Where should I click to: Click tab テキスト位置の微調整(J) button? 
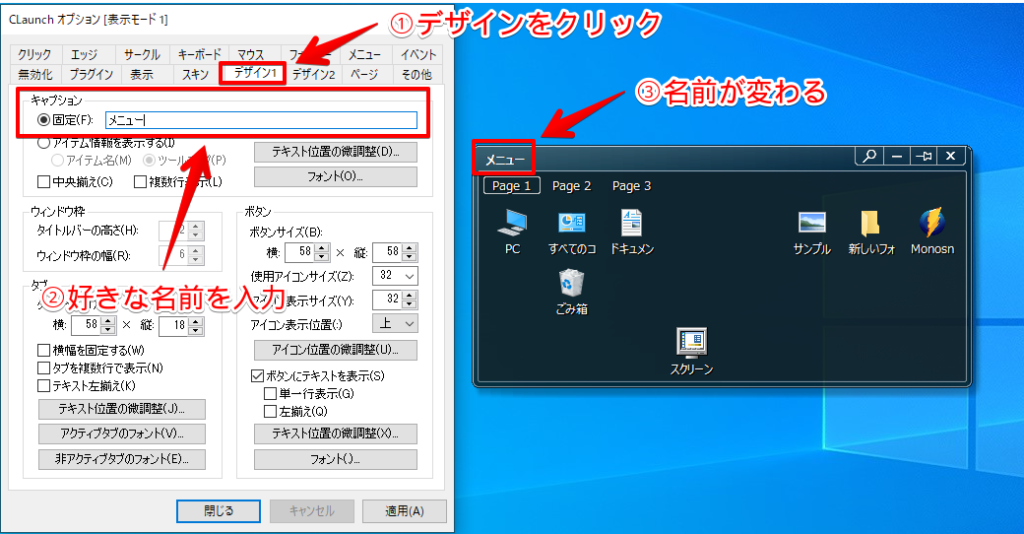122,409
